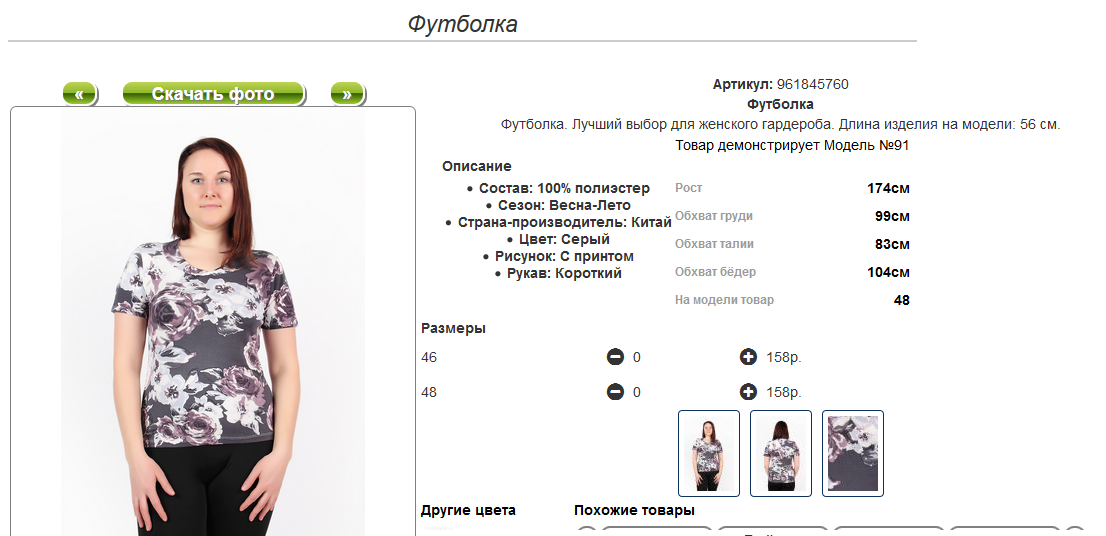Click the Футболка page heading

(x=462, y=24)
